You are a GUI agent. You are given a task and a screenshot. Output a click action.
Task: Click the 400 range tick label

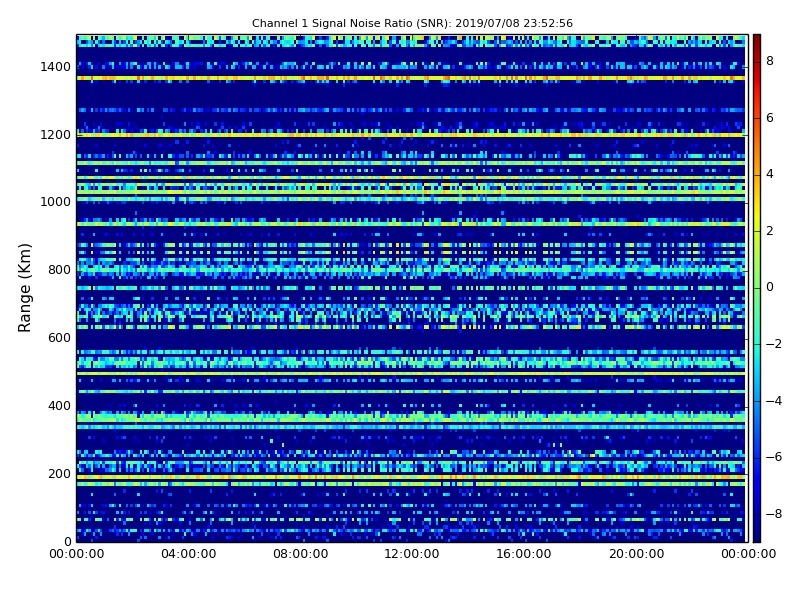[59, 406]
